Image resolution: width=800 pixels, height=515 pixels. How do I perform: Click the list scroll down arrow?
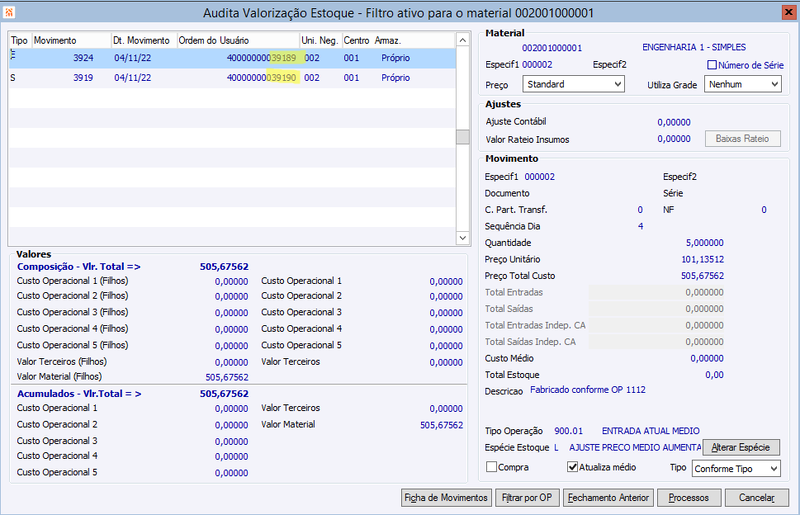click(x=463, y=238)
